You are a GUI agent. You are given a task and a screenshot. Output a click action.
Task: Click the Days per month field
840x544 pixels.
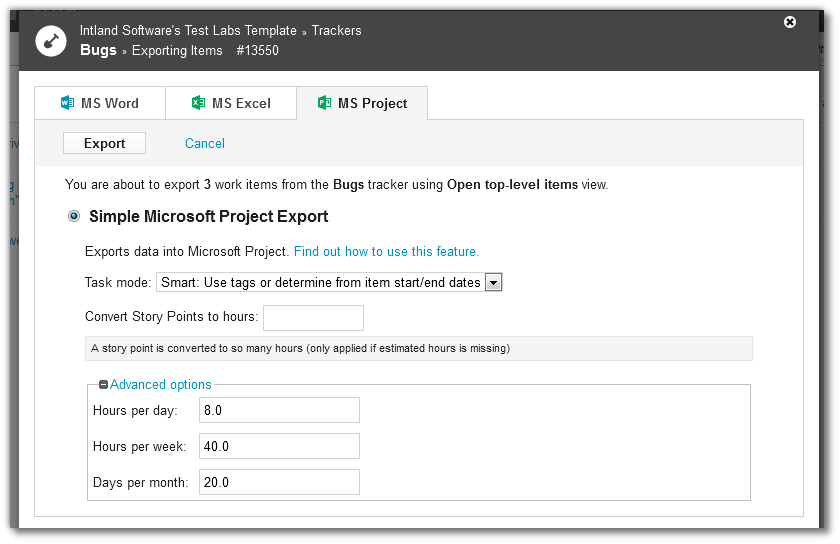(279, 482)
